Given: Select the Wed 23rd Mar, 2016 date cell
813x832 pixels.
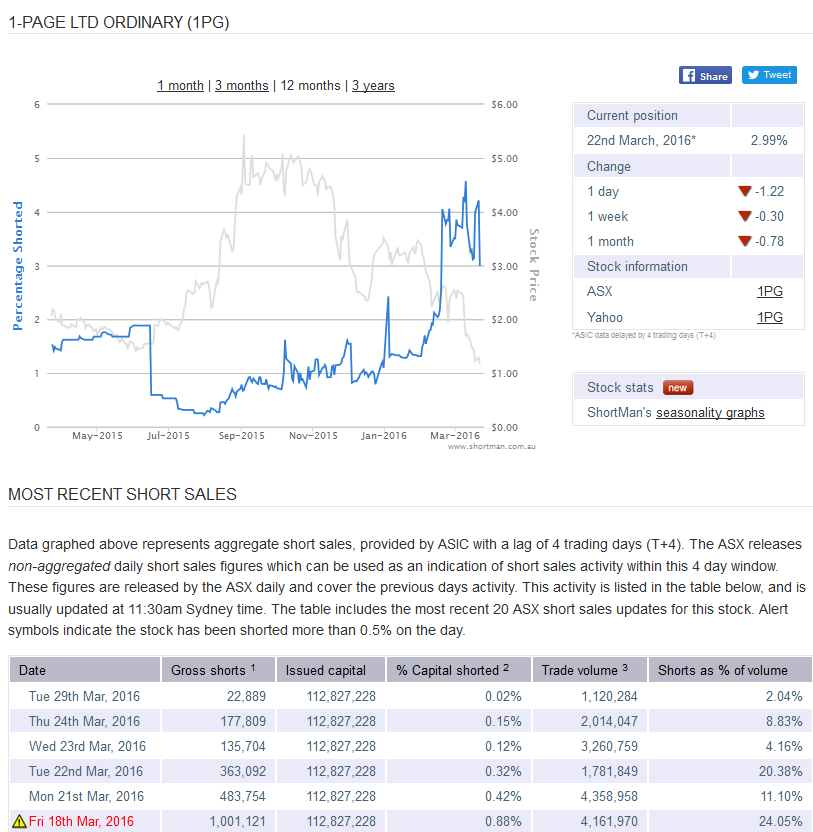Looking at the screenshot, I should point(87,746).
